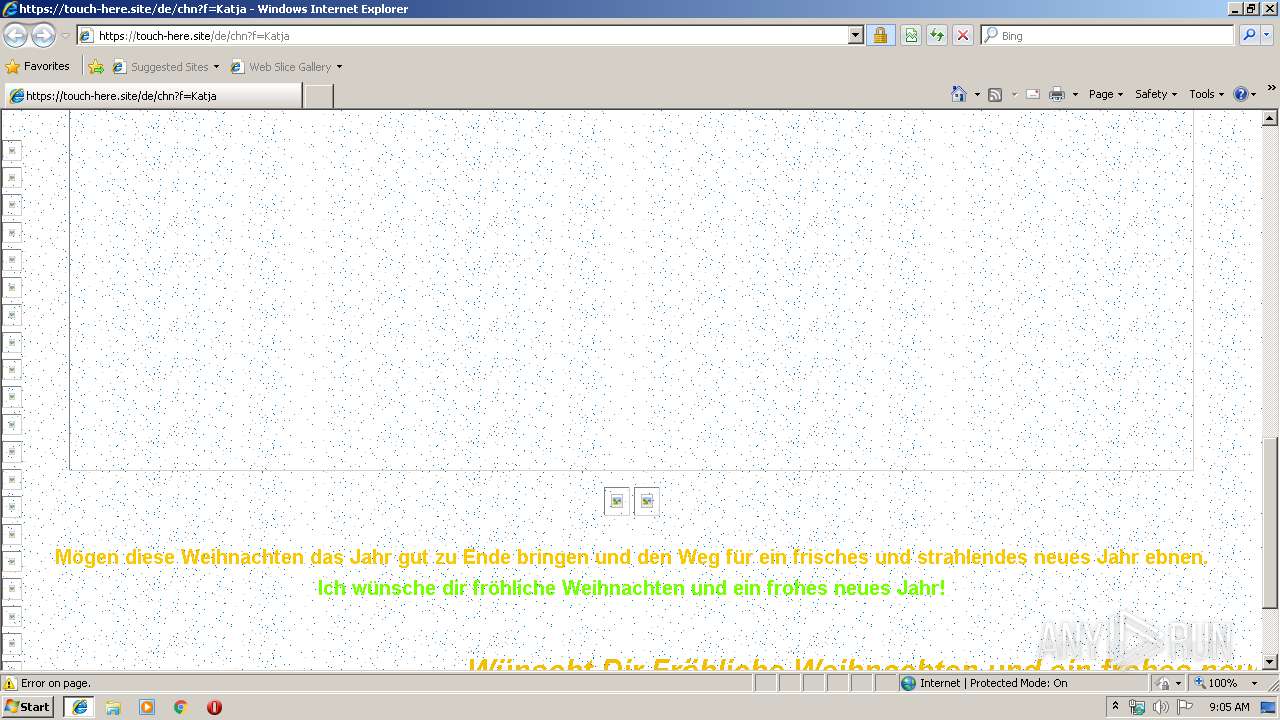Open Favorites star button
Image resolution: width=1280 pixels, height=720 pixels.
(37, 67)
